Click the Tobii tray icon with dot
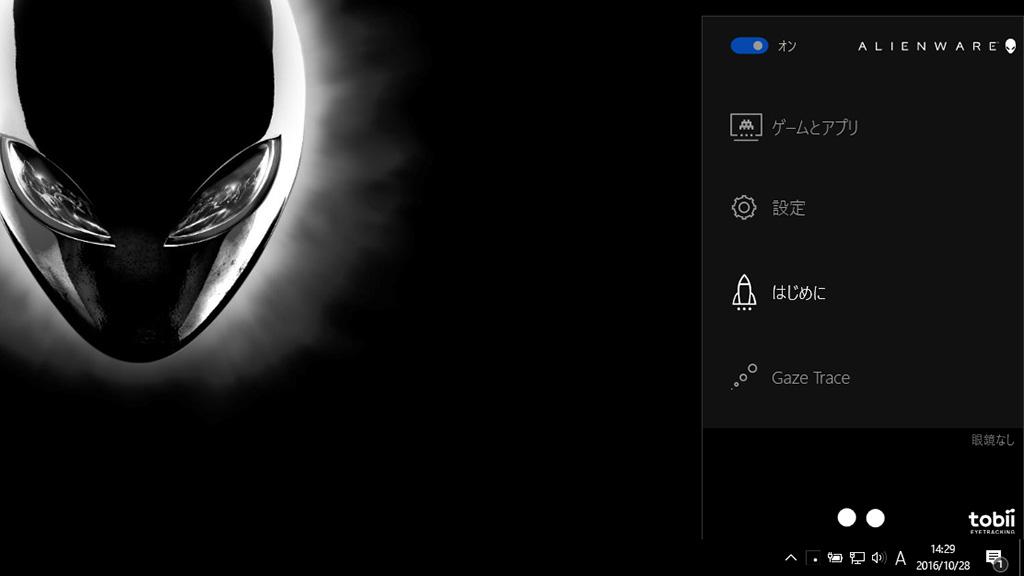The height and width of the screenshot is (576, 1024). (x=813, y=558)
